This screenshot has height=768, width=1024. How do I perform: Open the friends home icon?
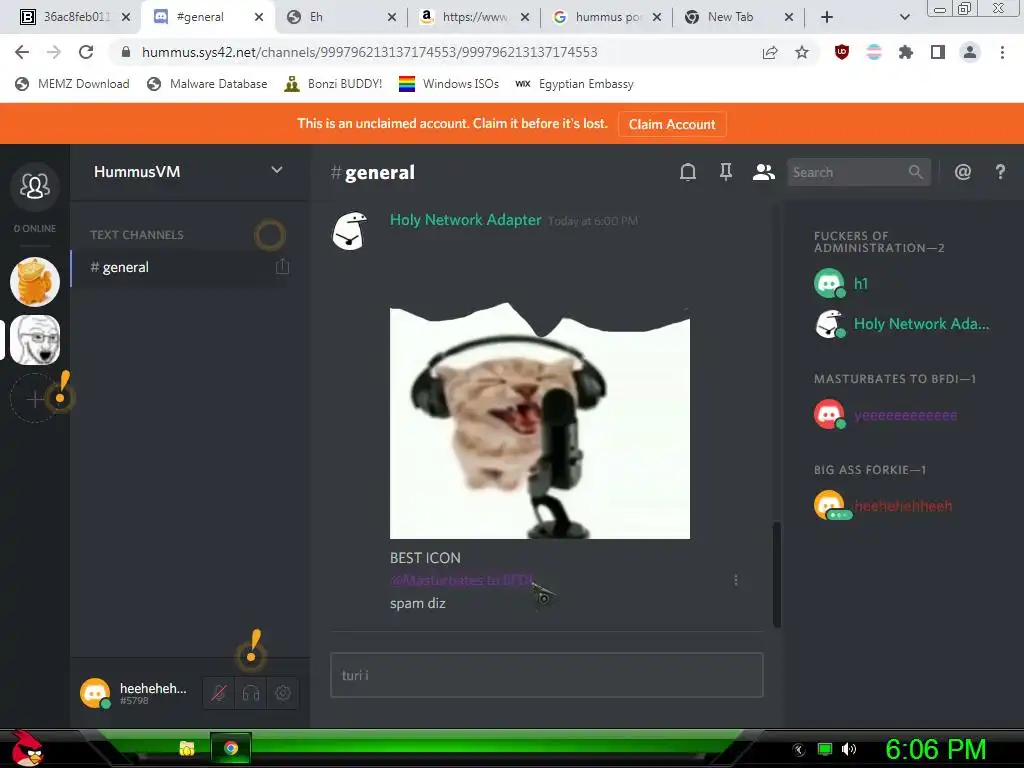35,187
